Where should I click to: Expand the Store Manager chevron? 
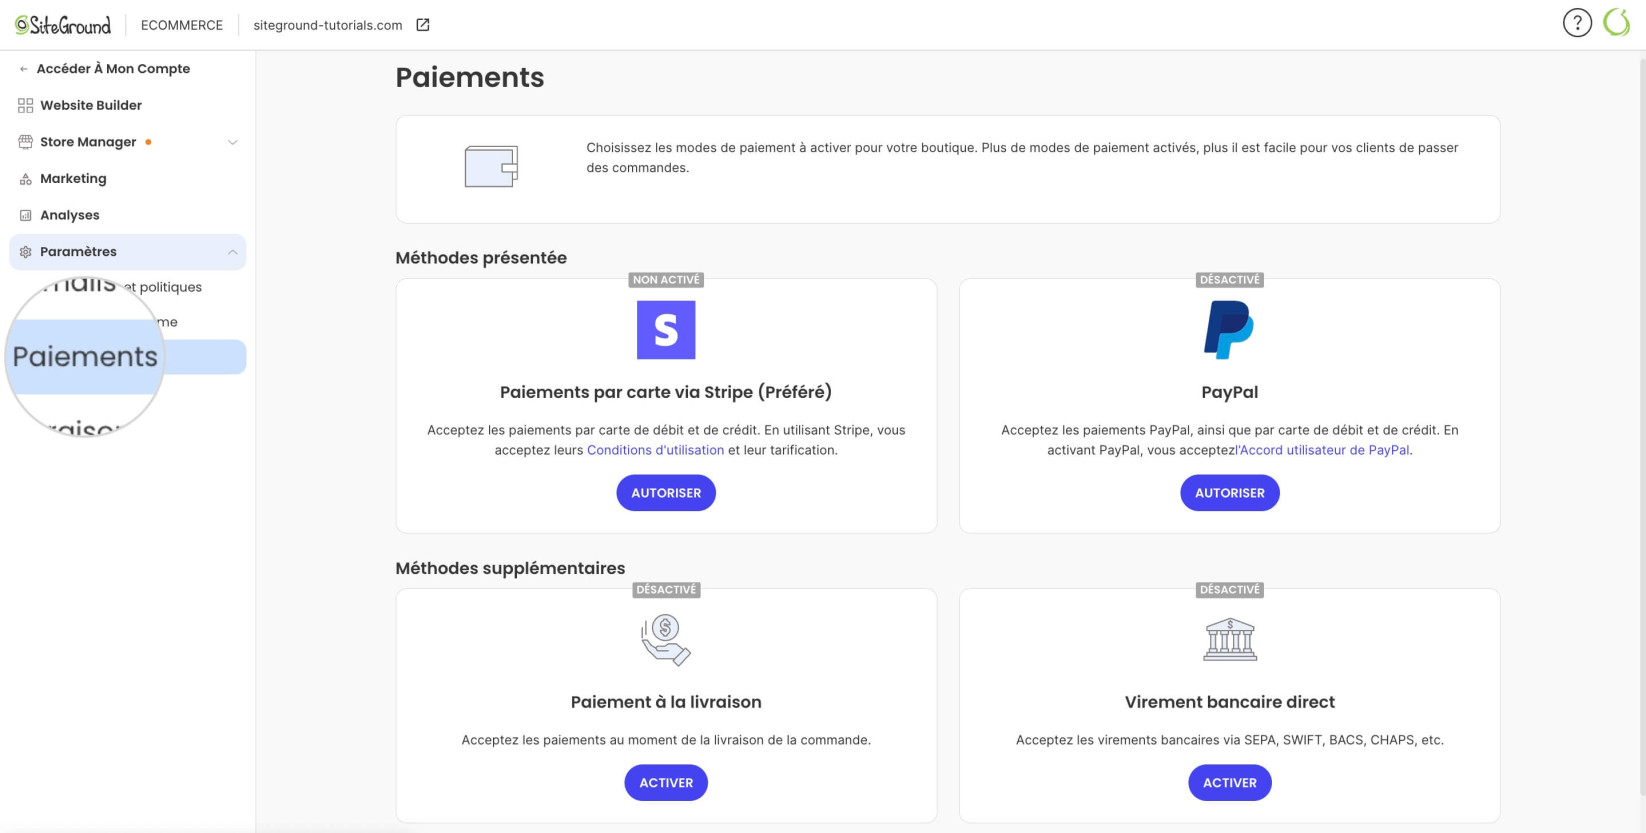[233, 142]
